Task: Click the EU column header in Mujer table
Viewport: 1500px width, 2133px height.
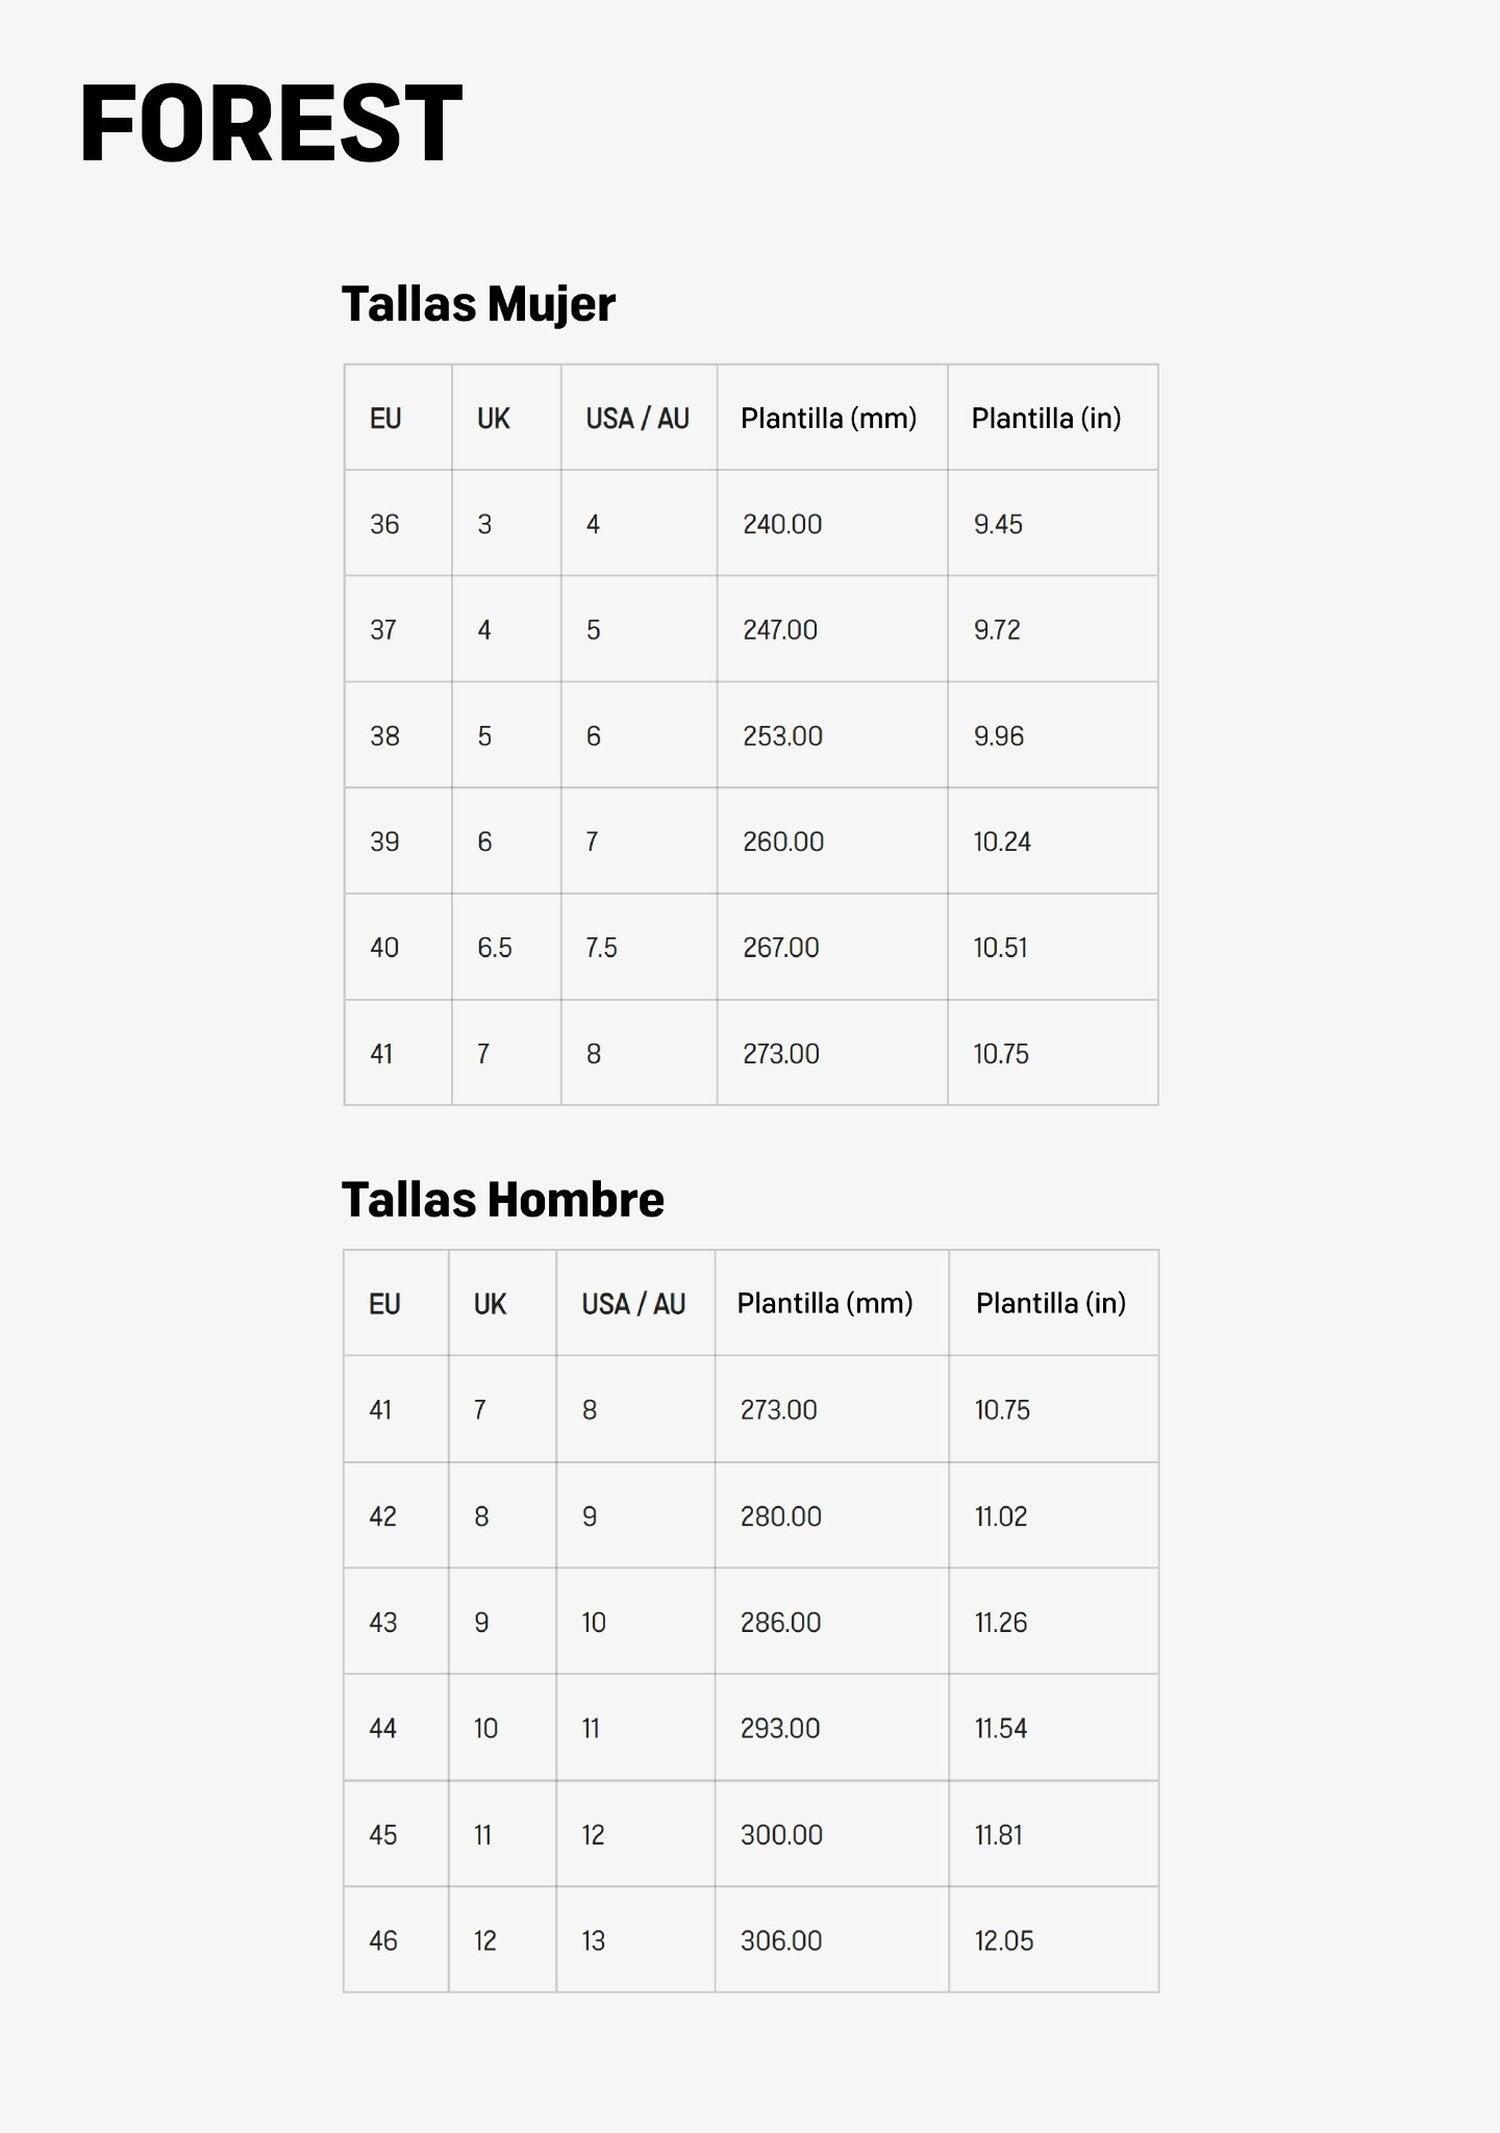Action: click(x=398, y=417)
